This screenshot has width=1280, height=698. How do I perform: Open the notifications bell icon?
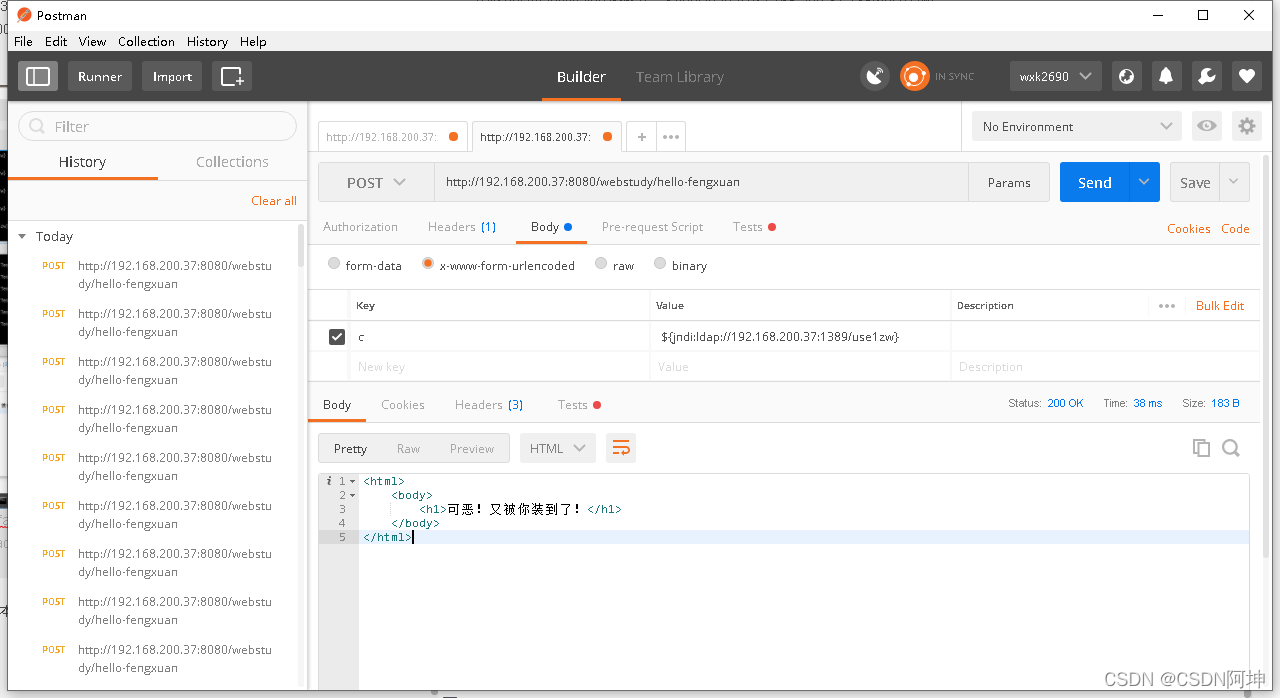click(1166, 76)
